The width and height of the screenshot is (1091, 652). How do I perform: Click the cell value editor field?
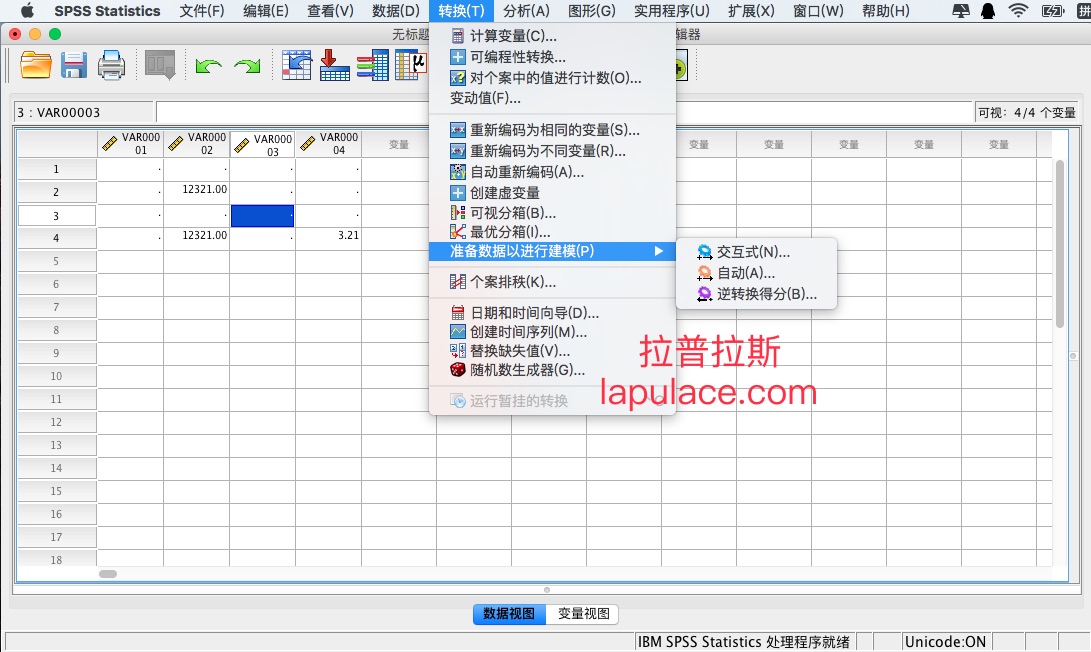point(564,112)
